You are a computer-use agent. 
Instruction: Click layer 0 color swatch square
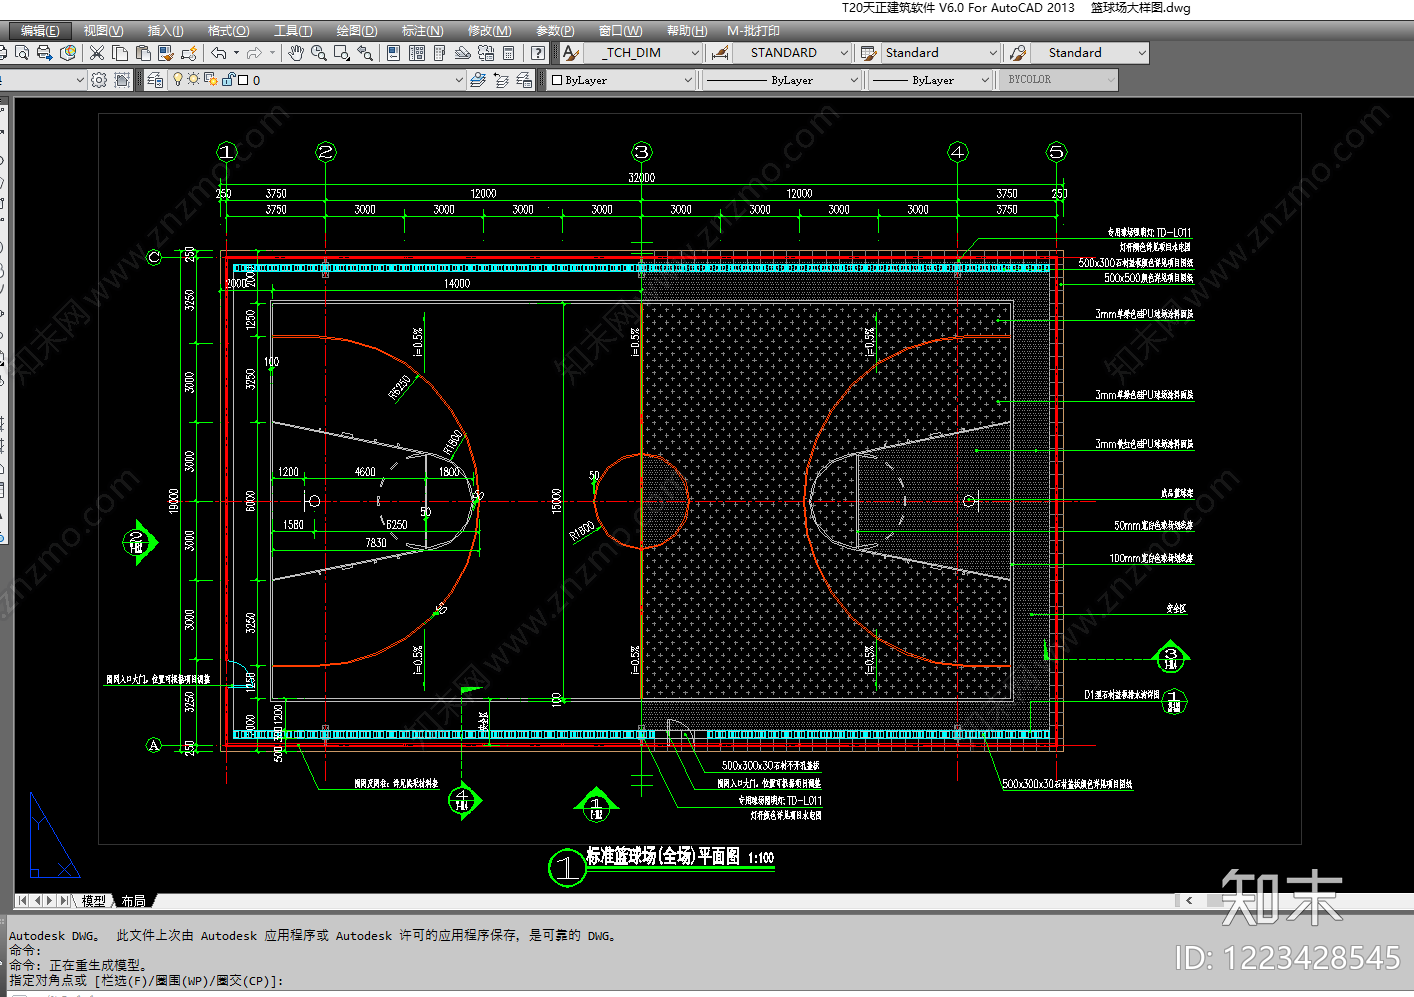[x=243, y=80]
